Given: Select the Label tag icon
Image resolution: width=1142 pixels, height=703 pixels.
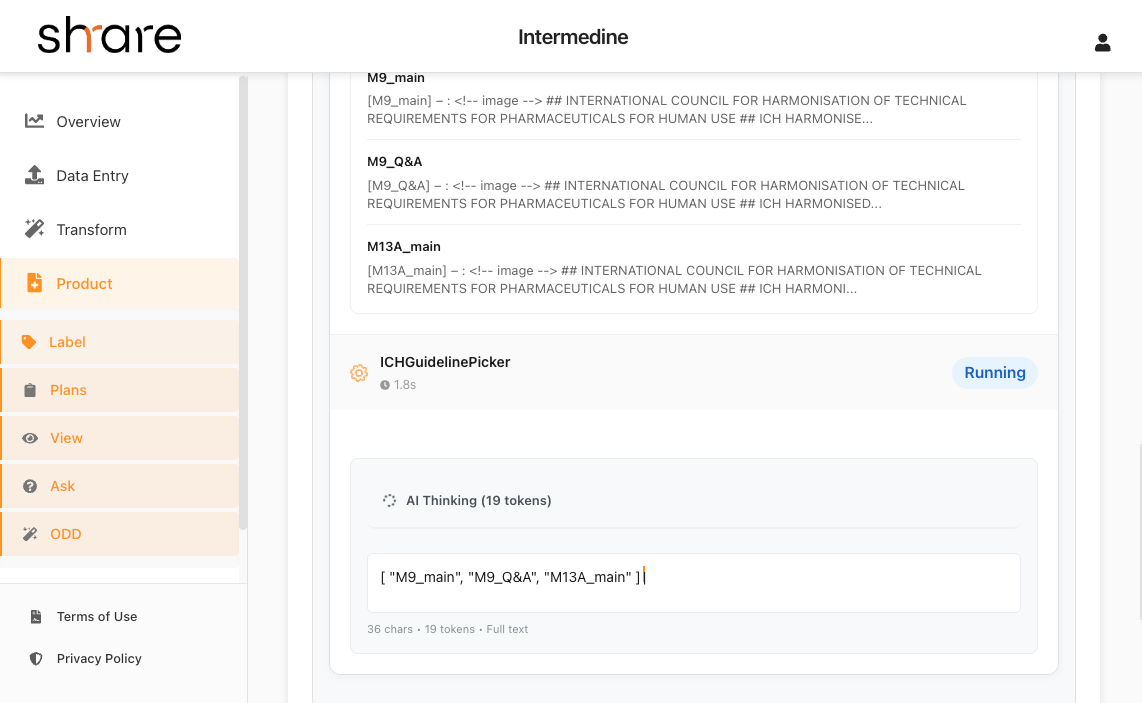Looking at the screenshot, I should click(31, 341).
